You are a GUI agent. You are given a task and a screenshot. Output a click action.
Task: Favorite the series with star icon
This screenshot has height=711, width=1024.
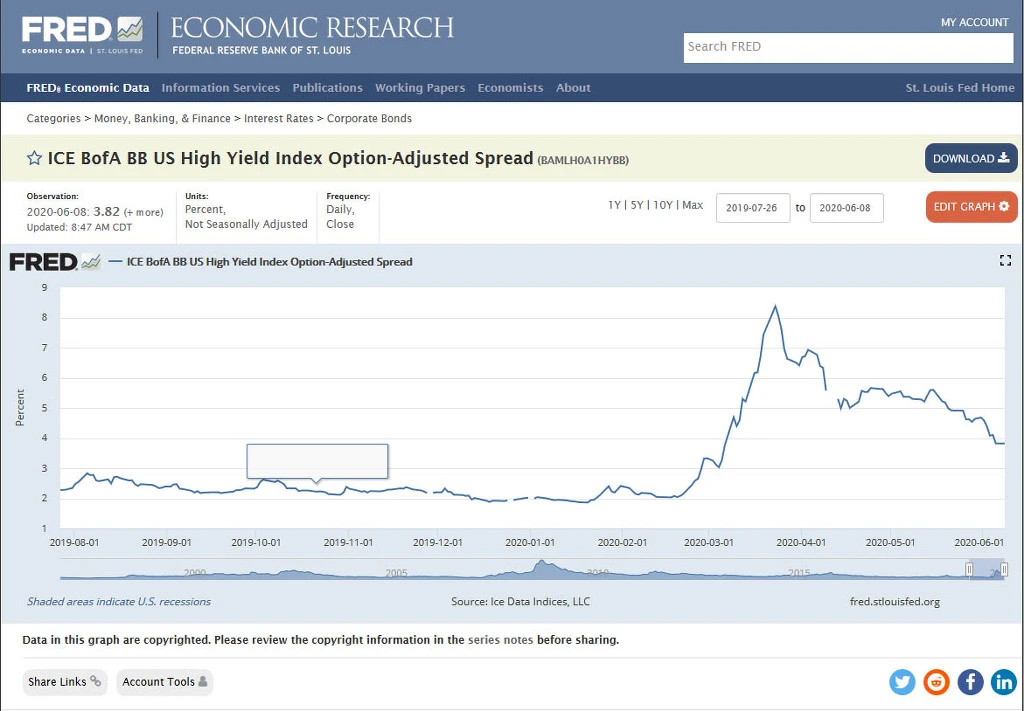click(34, 159)
